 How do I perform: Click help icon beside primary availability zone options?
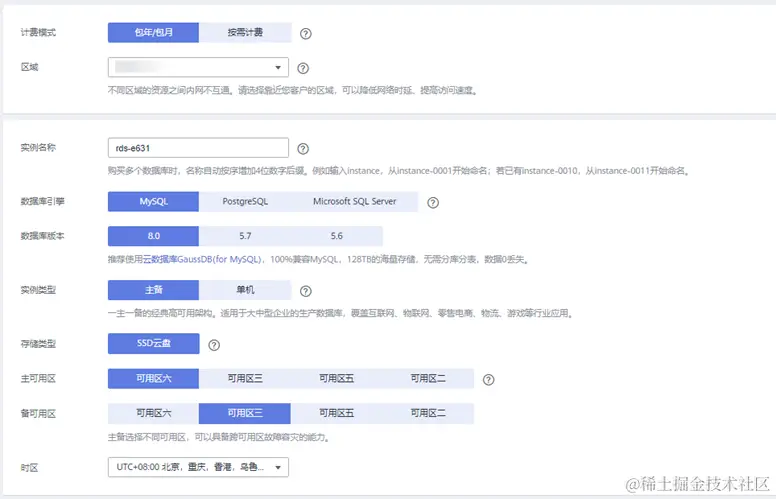[x=488, y=380]
